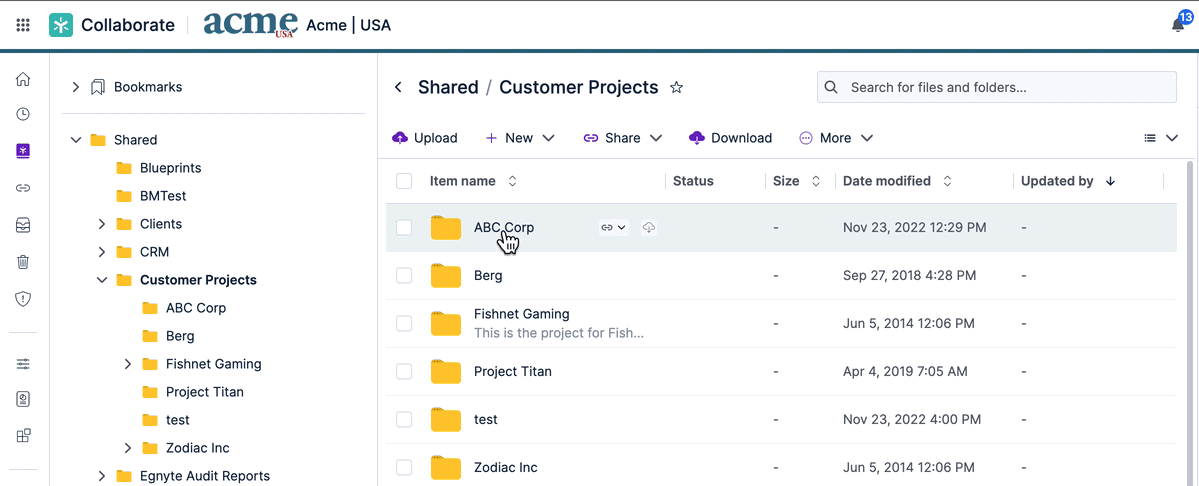Bookmark Customer Projects with star icon
This screenshot has width=1199, height=486.
676,87
